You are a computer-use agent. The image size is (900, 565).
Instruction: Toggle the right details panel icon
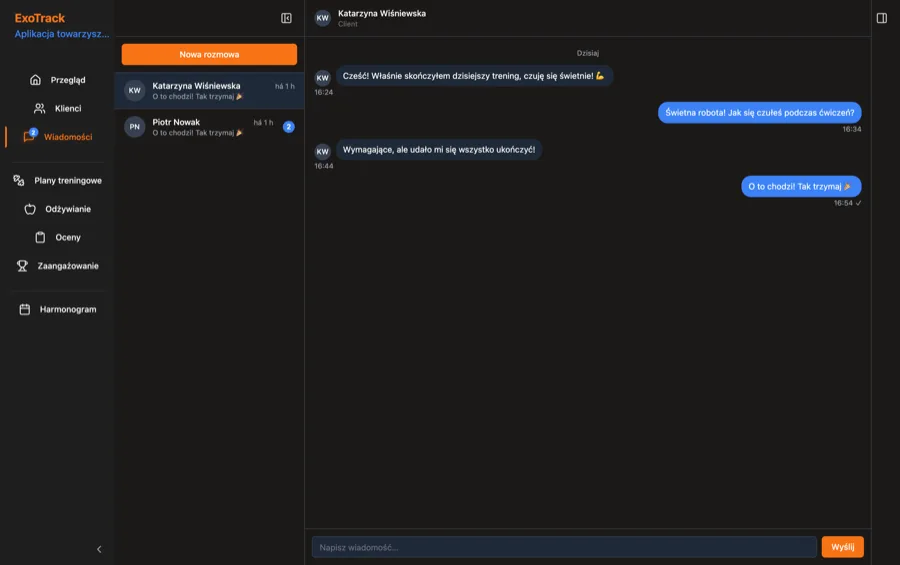click(x=882, y=18)
